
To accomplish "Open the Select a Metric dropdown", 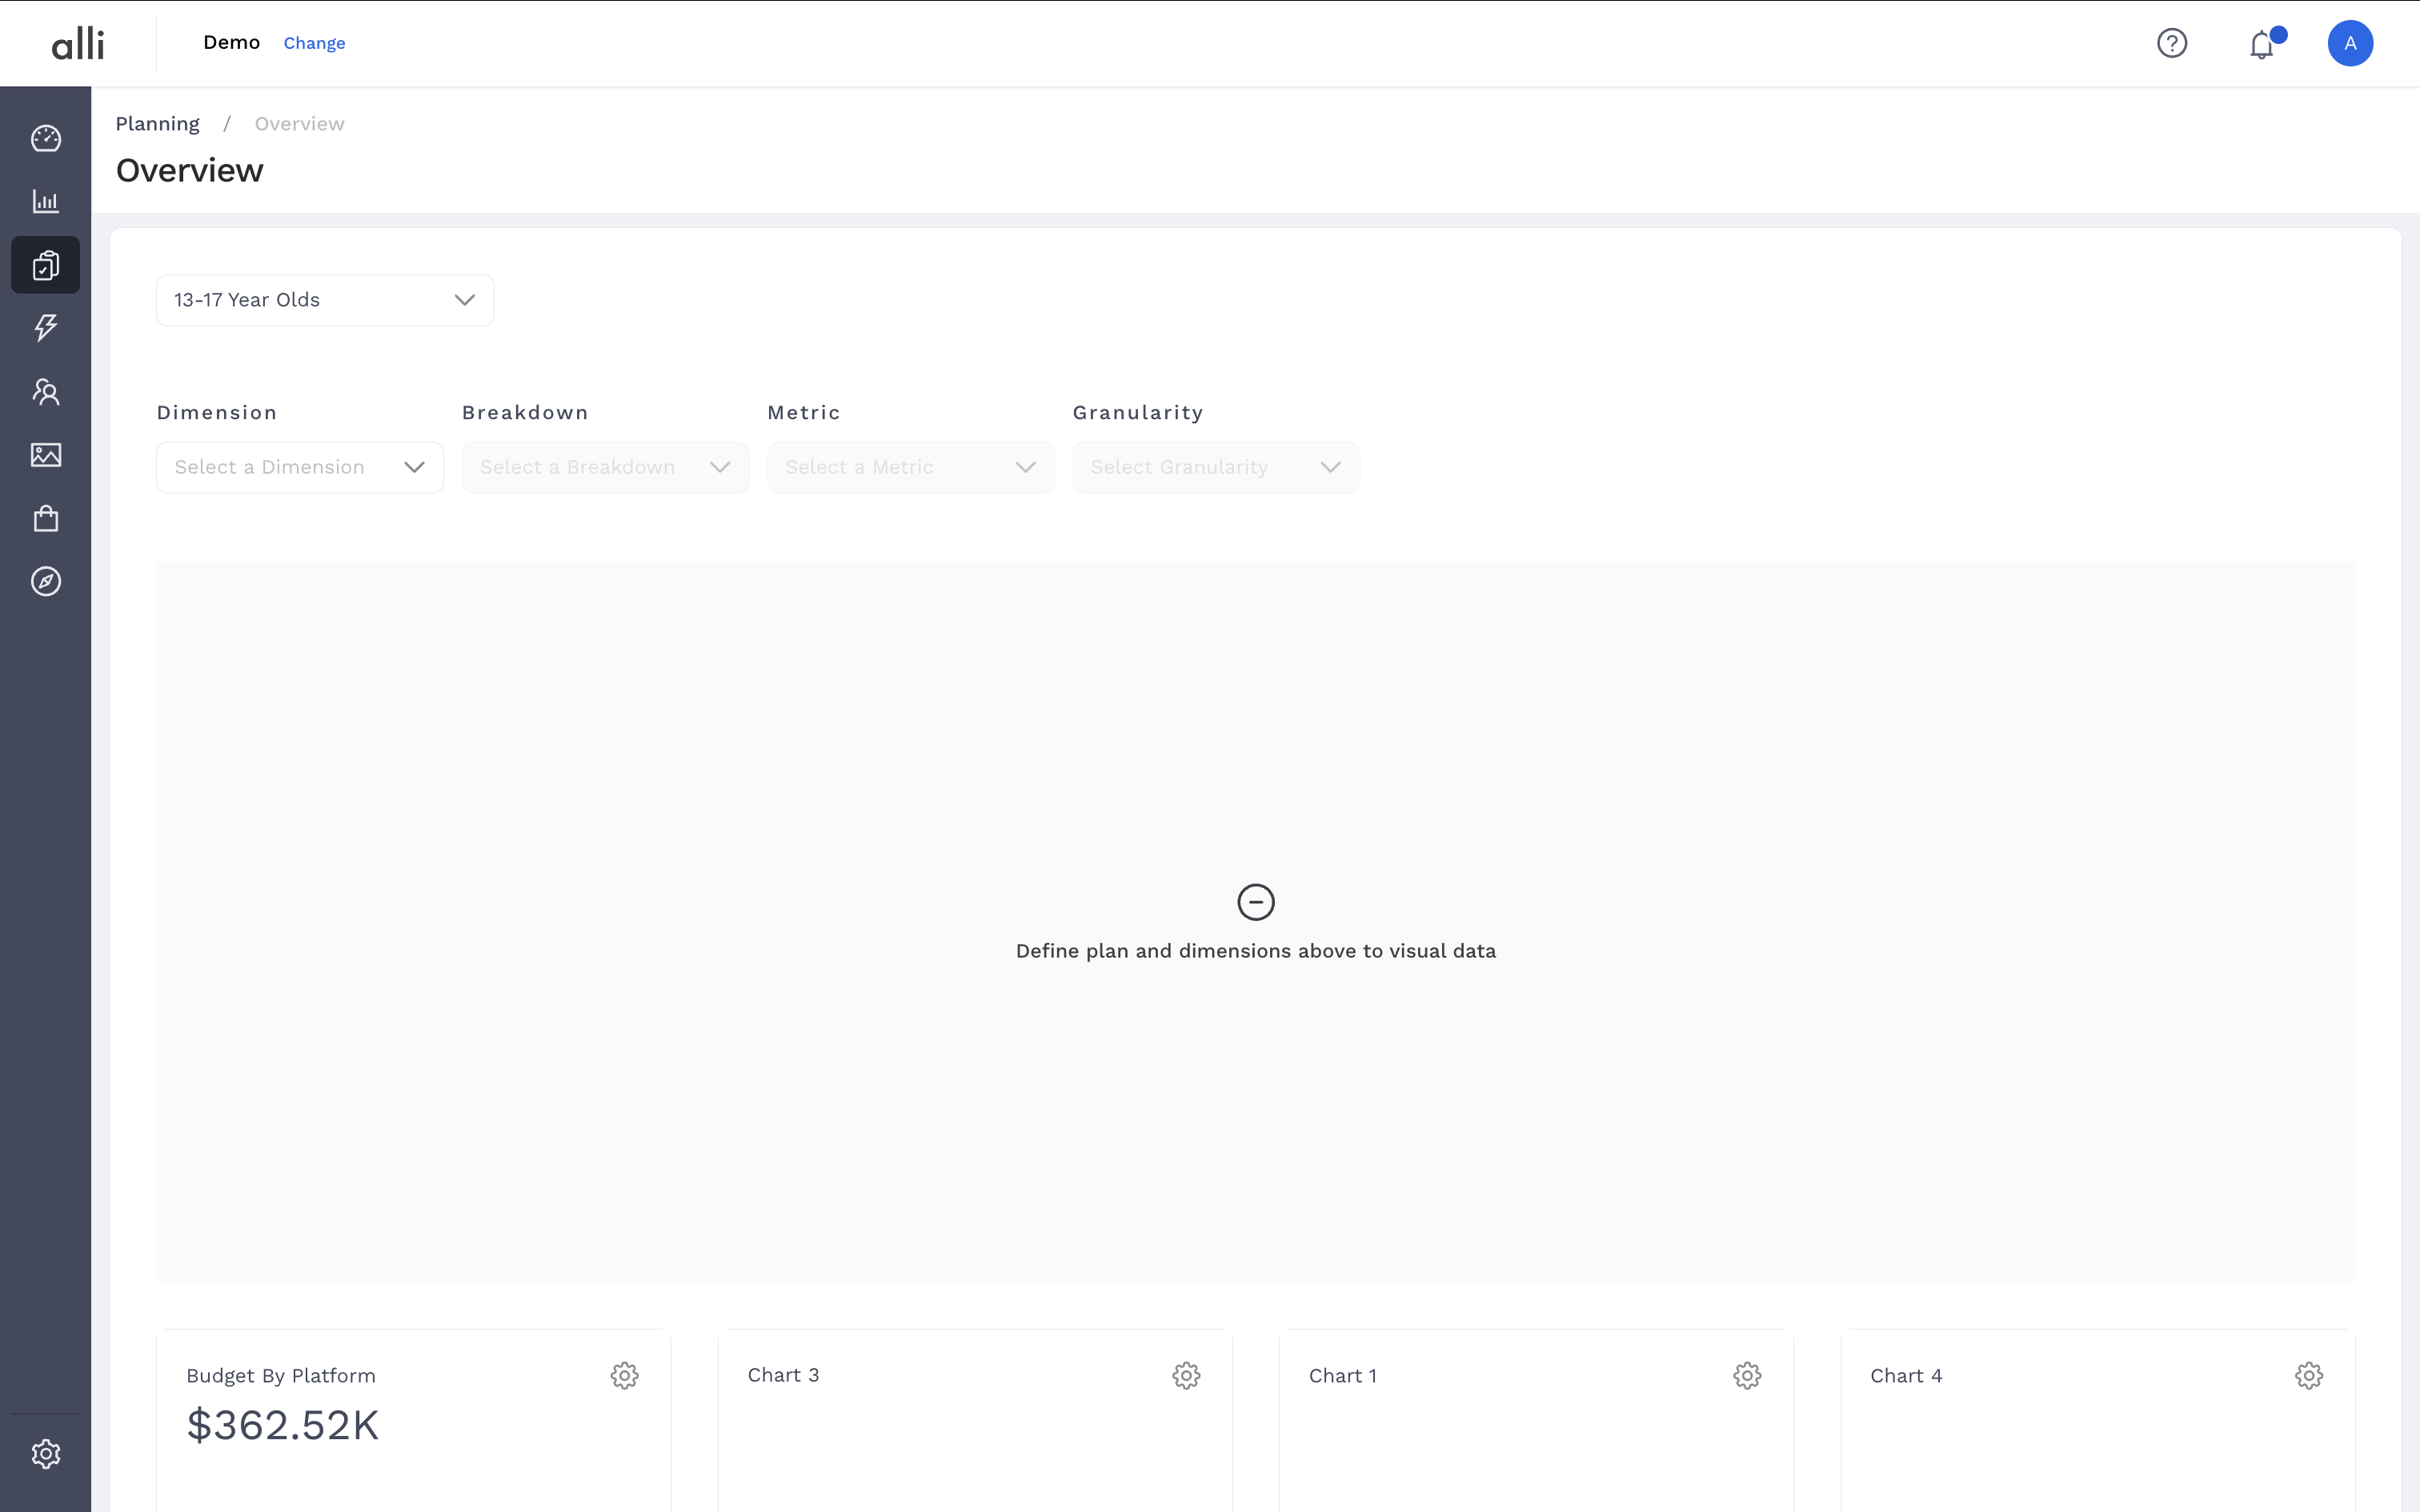I will [x=911, y=467].
